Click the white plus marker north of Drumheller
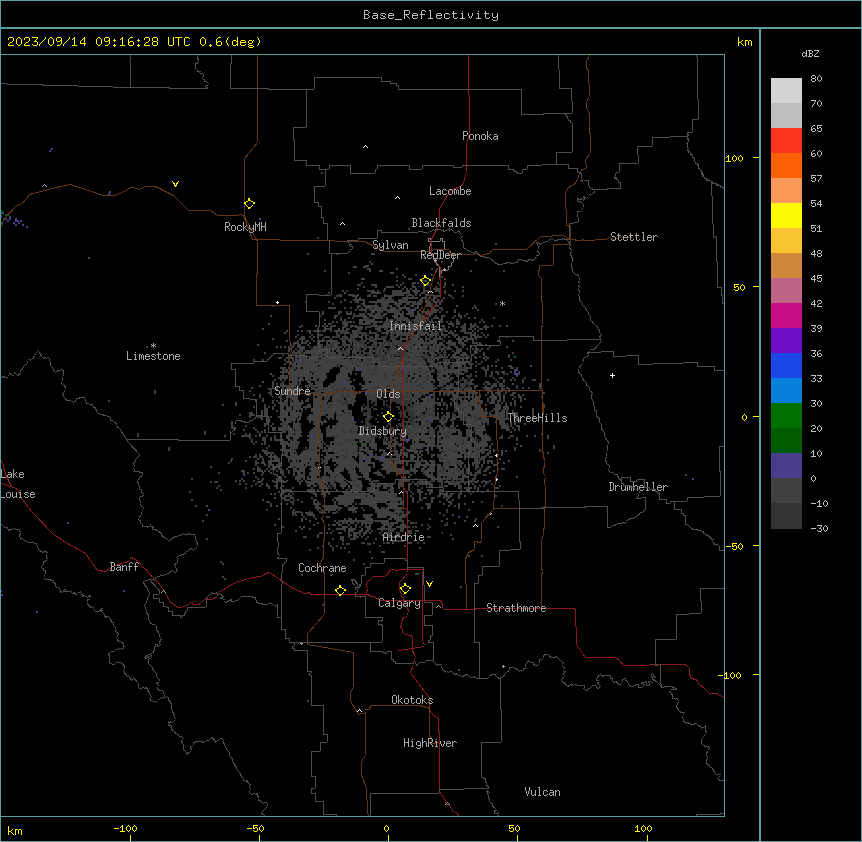 [x=612, y=375]
